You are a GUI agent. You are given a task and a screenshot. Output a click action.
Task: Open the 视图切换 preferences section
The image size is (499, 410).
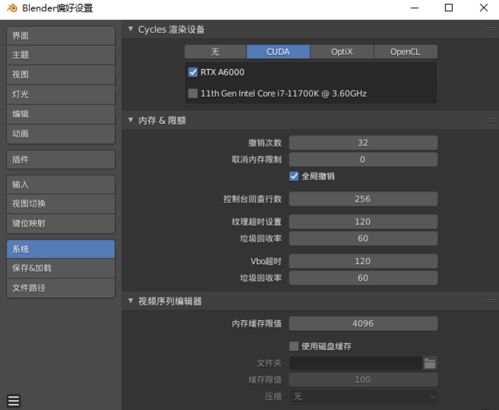(61, 204)
